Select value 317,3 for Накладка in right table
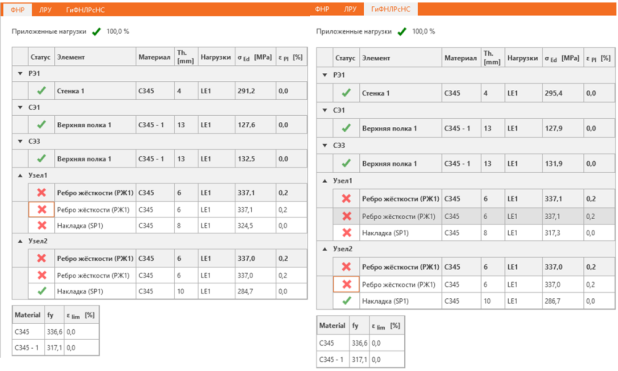The image size is (618, 371). point(553,233)
